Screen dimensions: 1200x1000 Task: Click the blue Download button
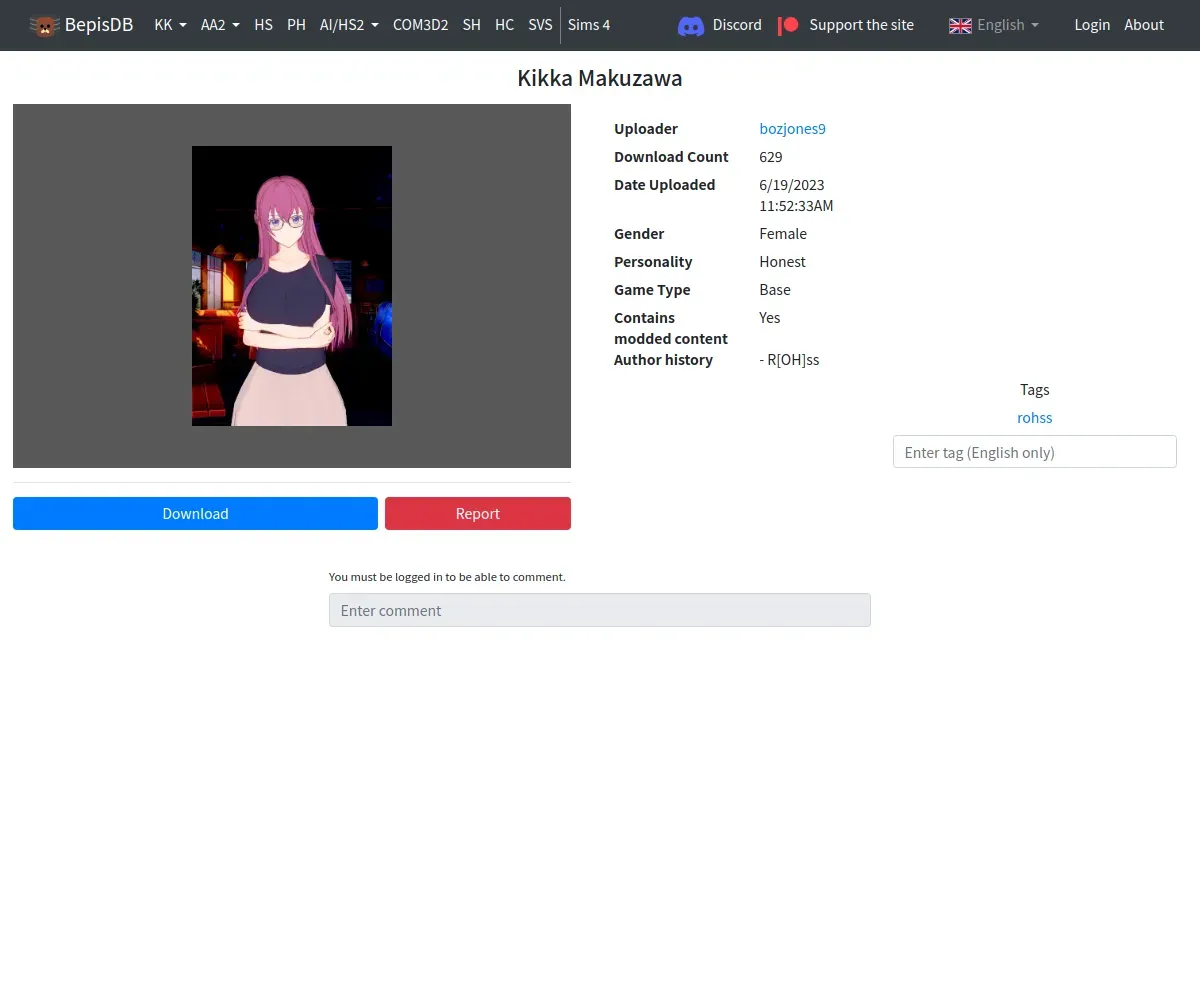tap(195, 513)
